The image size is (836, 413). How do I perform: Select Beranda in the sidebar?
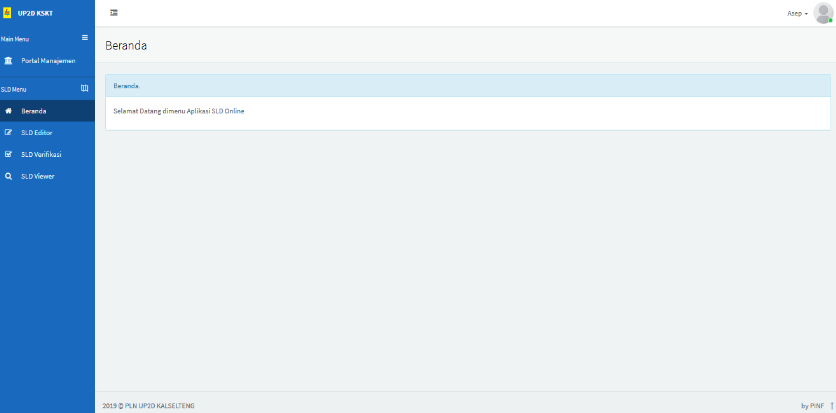tap(34, 111)
